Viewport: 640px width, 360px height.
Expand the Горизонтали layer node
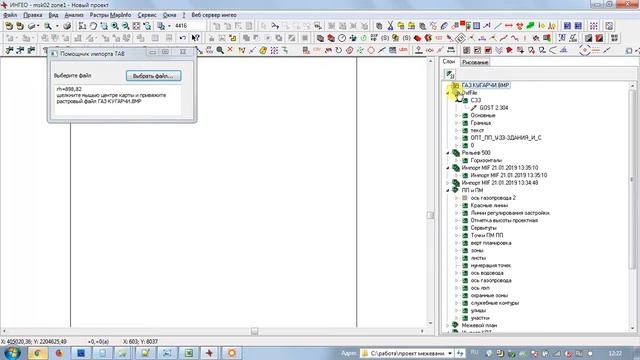pos(457,160)
